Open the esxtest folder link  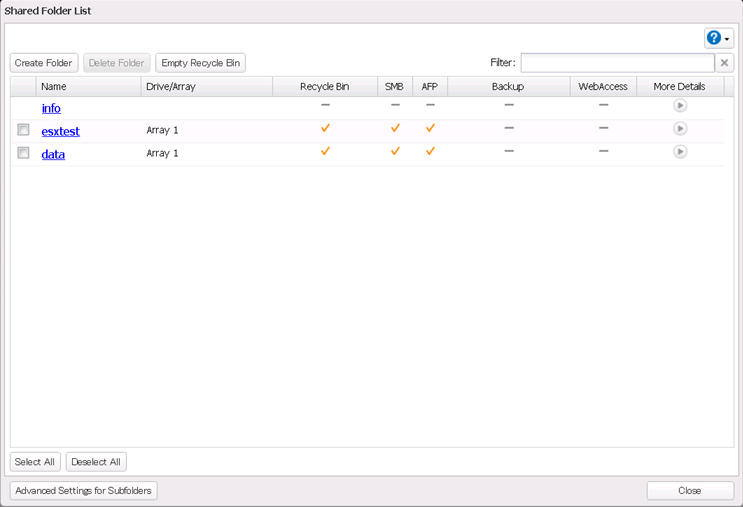pyautogui.click(x=60, y=131)
